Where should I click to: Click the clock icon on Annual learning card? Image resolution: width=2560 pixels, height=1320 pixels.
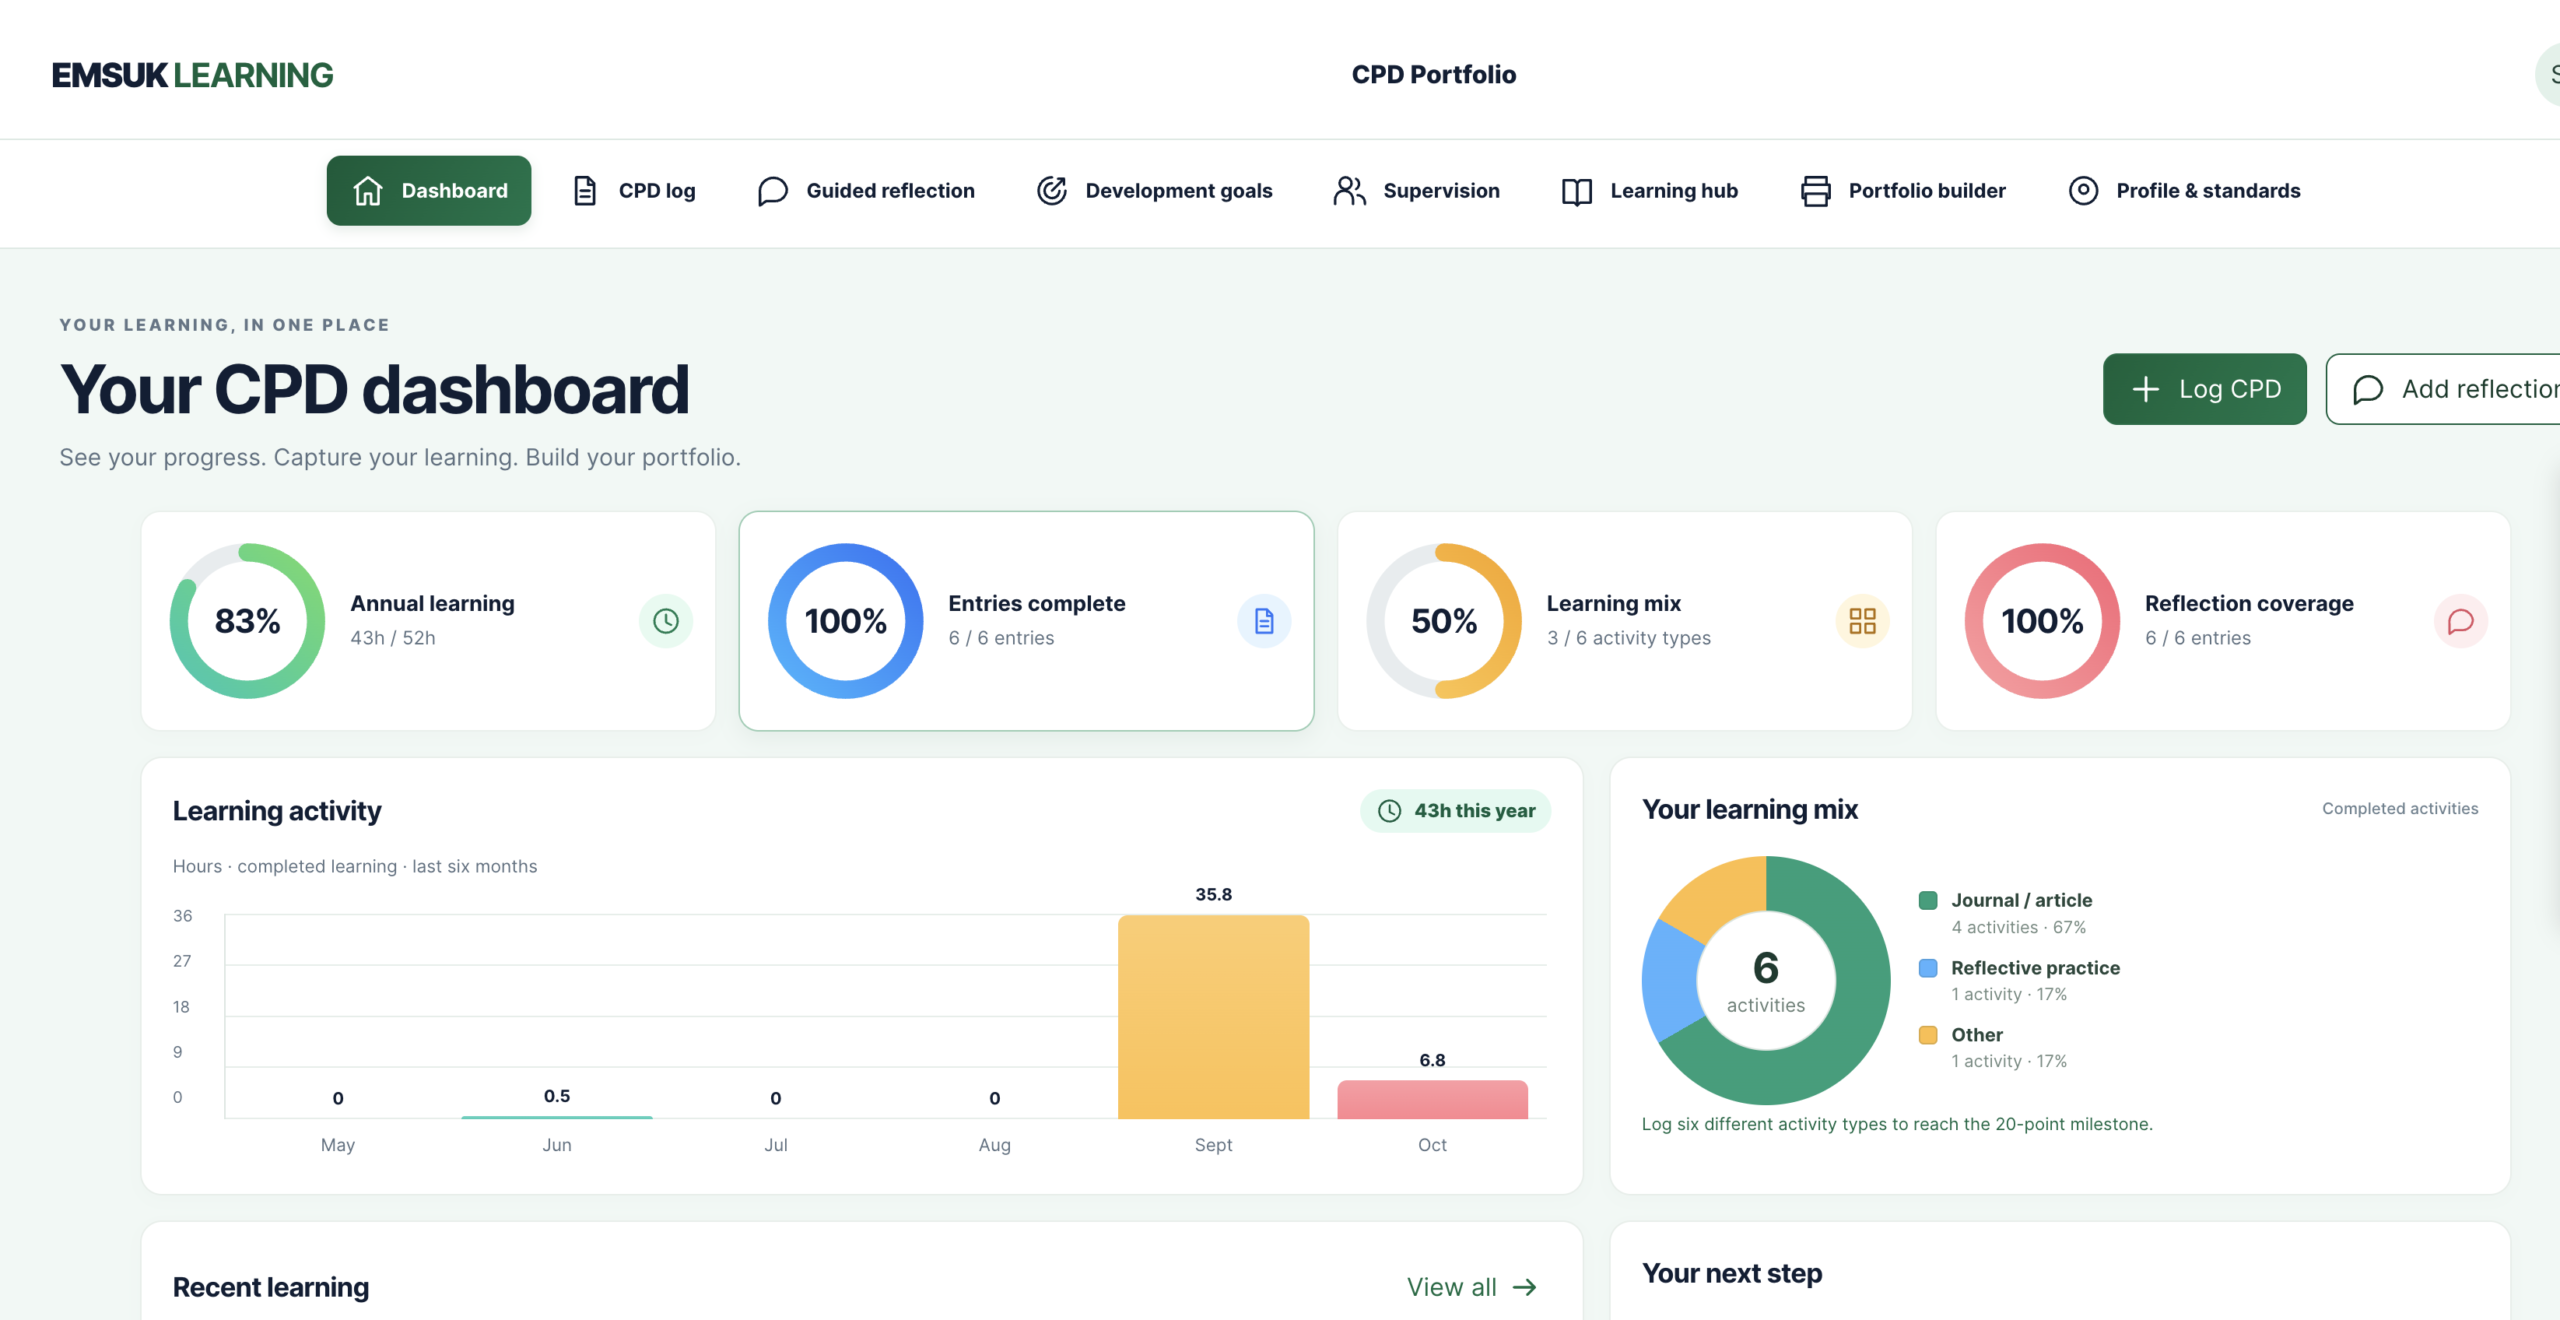[x=666, y=621]
